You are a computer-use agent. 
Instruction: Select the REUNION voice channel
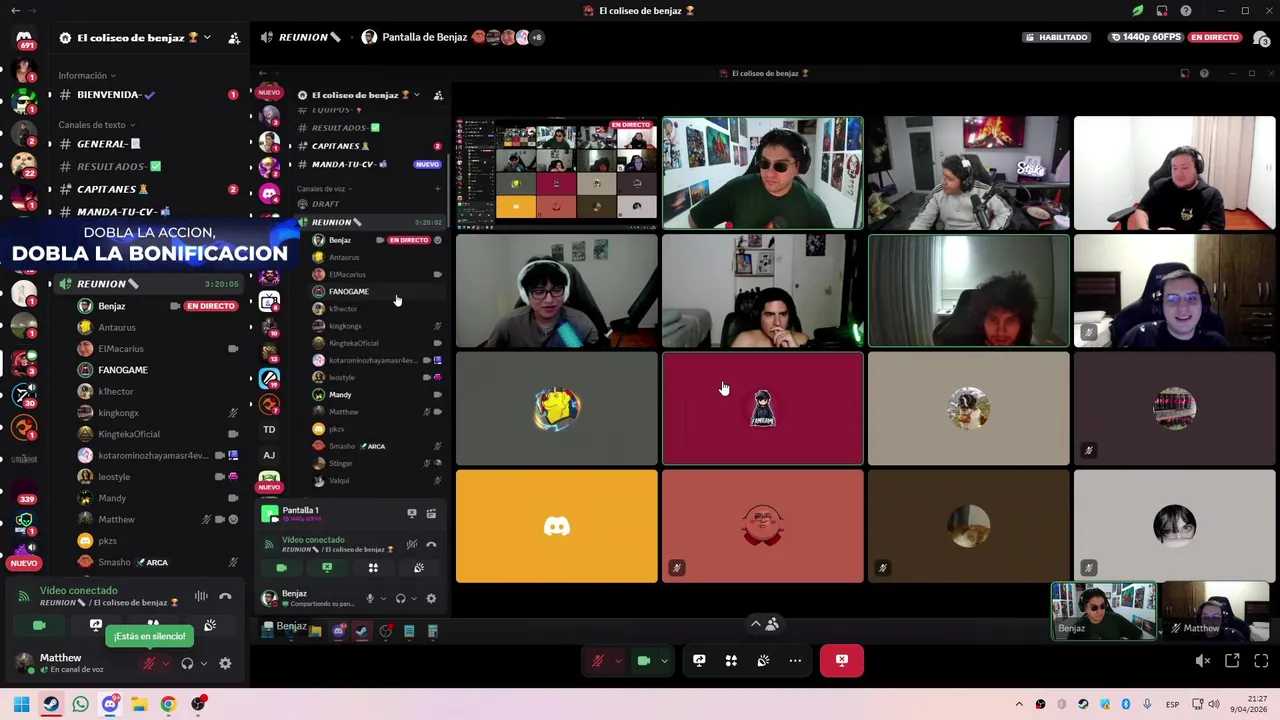point(148,284)
